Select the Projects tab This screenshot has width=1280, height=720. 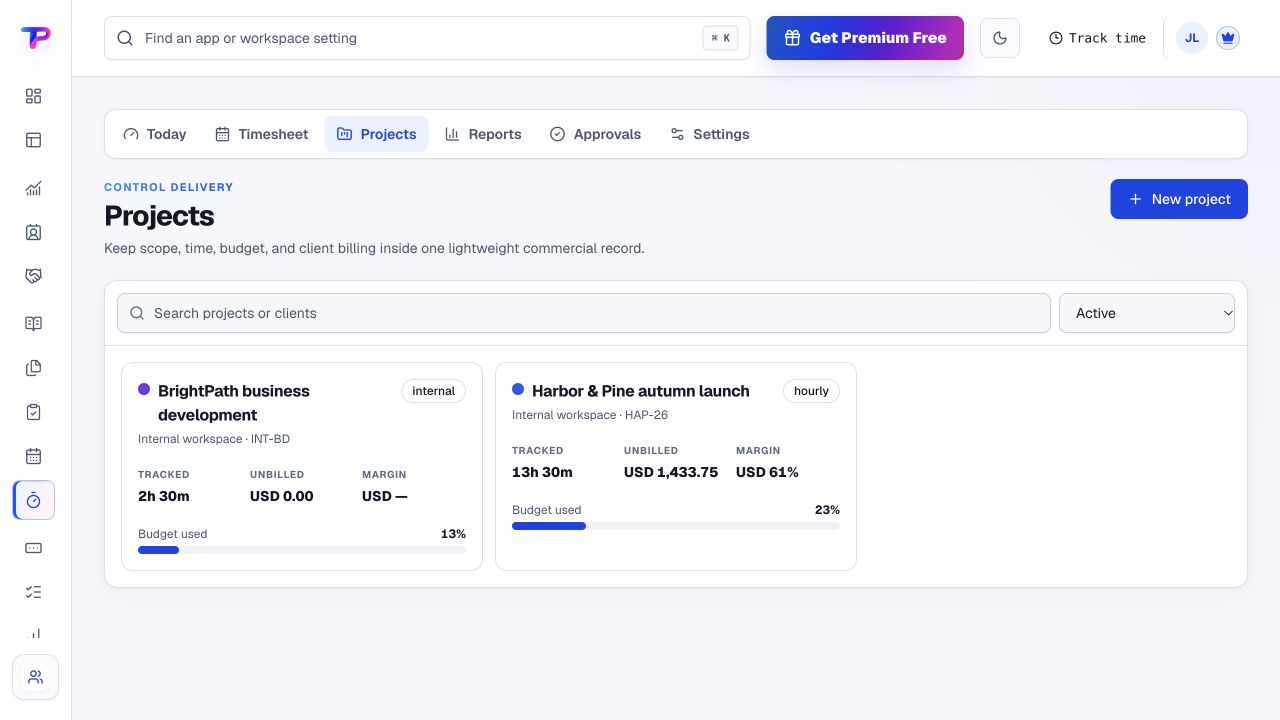click(x=377, y=134)
